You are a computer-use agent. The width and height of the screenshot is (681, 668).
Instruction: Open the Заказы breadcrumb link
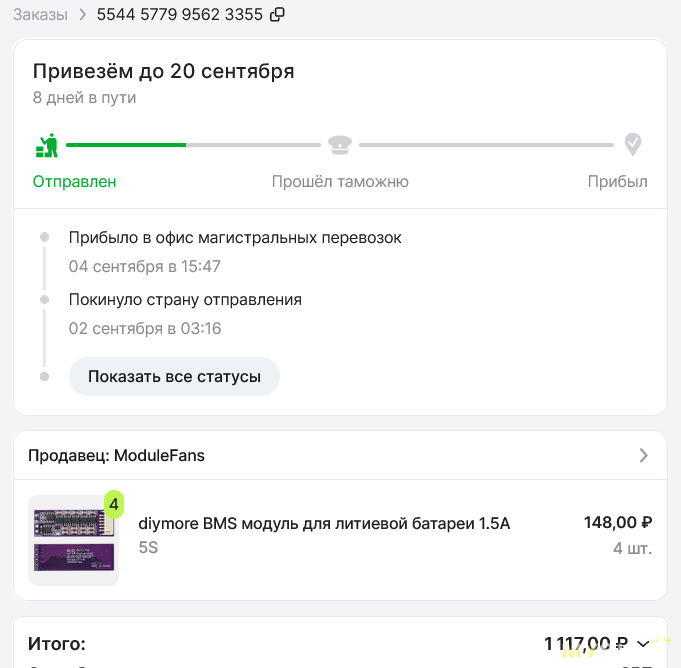coord(40,15)
